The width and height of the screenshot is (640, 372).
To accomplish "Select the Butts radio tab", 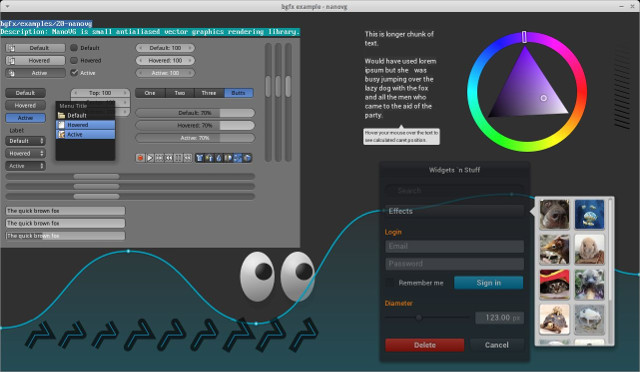I will point(239,93).
